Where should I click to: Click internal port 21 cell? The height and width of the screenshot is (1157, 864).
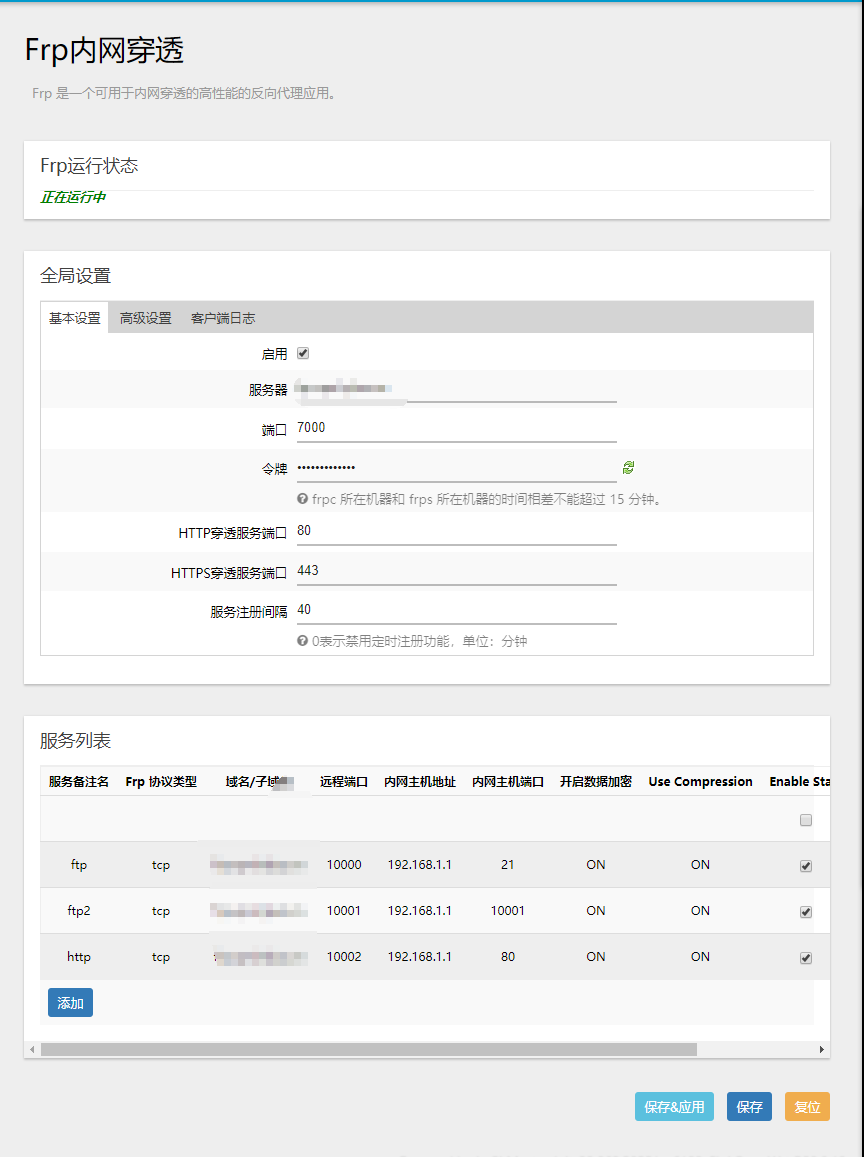(508, 865)
